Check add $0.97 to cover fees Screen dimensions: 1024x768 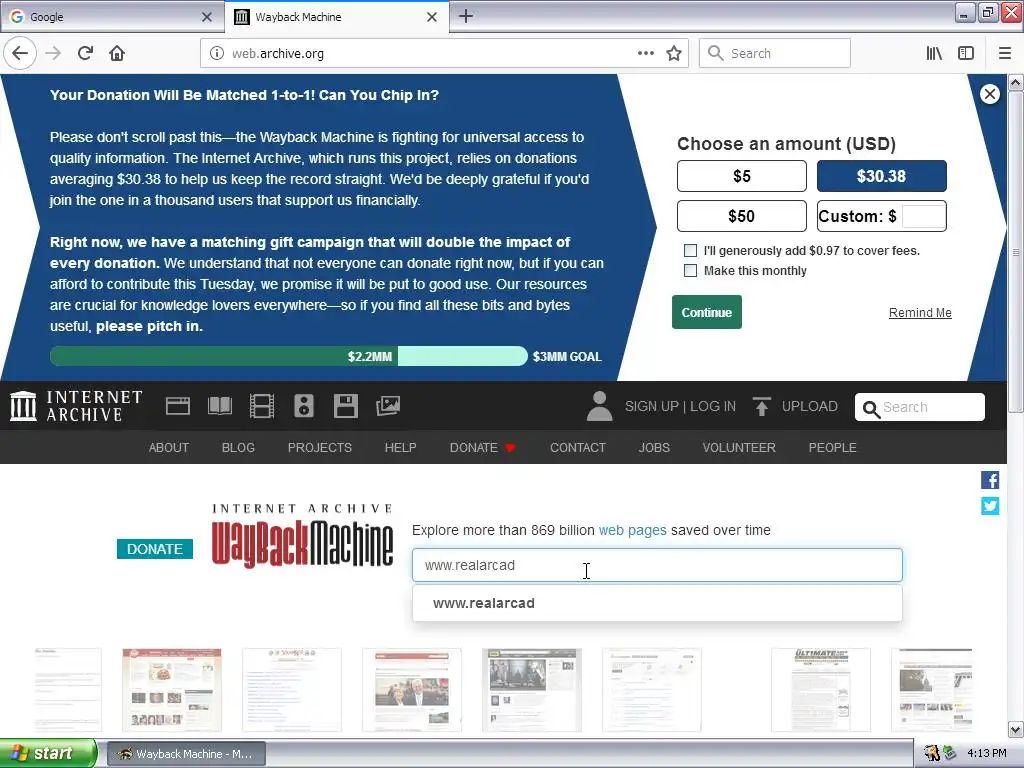pyautogui.click(x=690, y=251)
